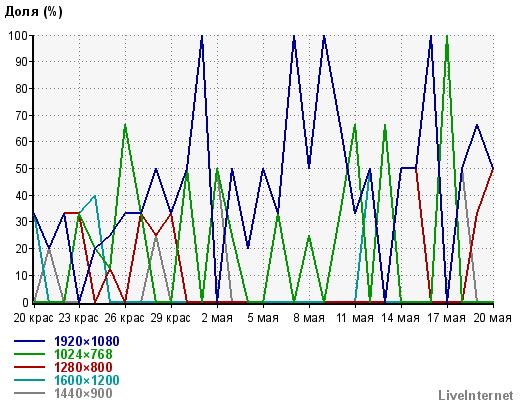Click the green 1024×768 legend line swatch
The height and width of the screenshot is (405, 520).
coord(29,354)
